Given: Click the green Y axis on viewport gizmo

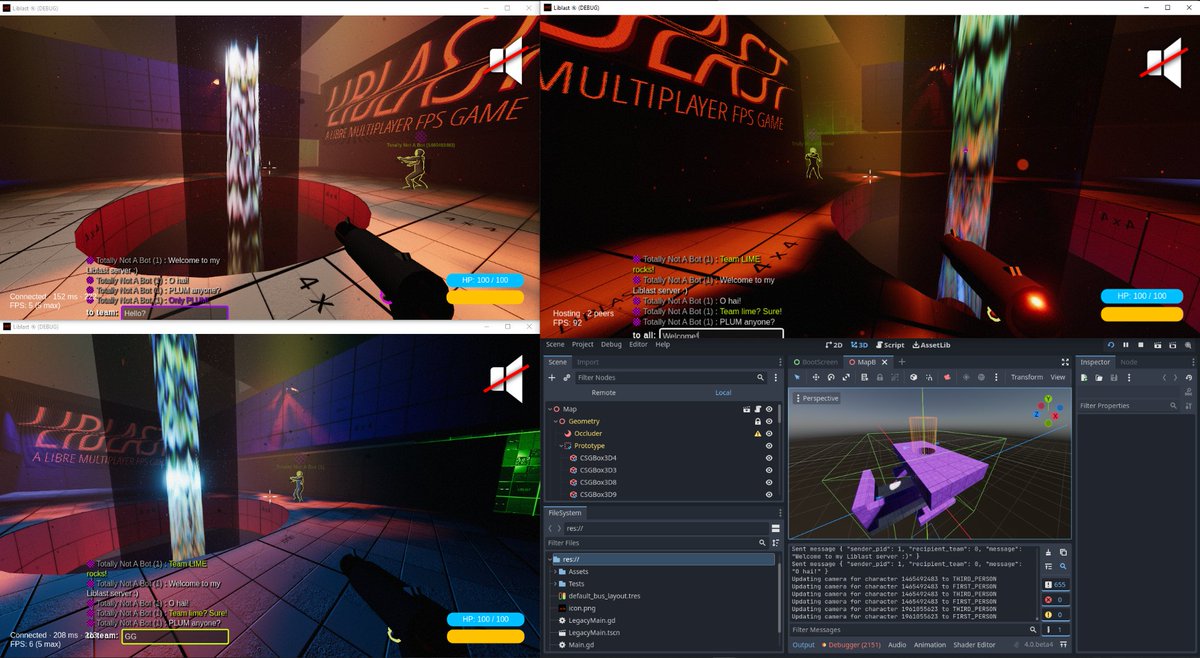Looking at the screenshot, I should [1046, 400].
